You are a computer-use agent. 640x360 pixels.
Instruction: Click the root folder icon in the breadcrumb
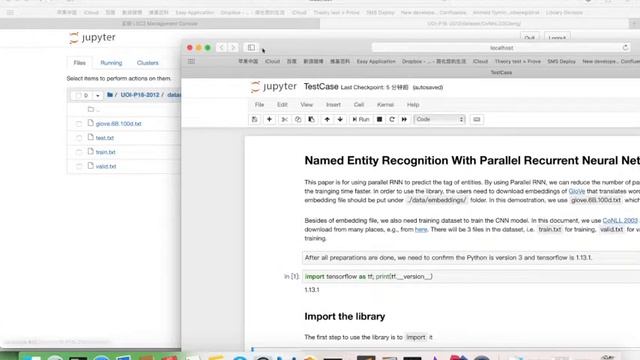[109, 95]
